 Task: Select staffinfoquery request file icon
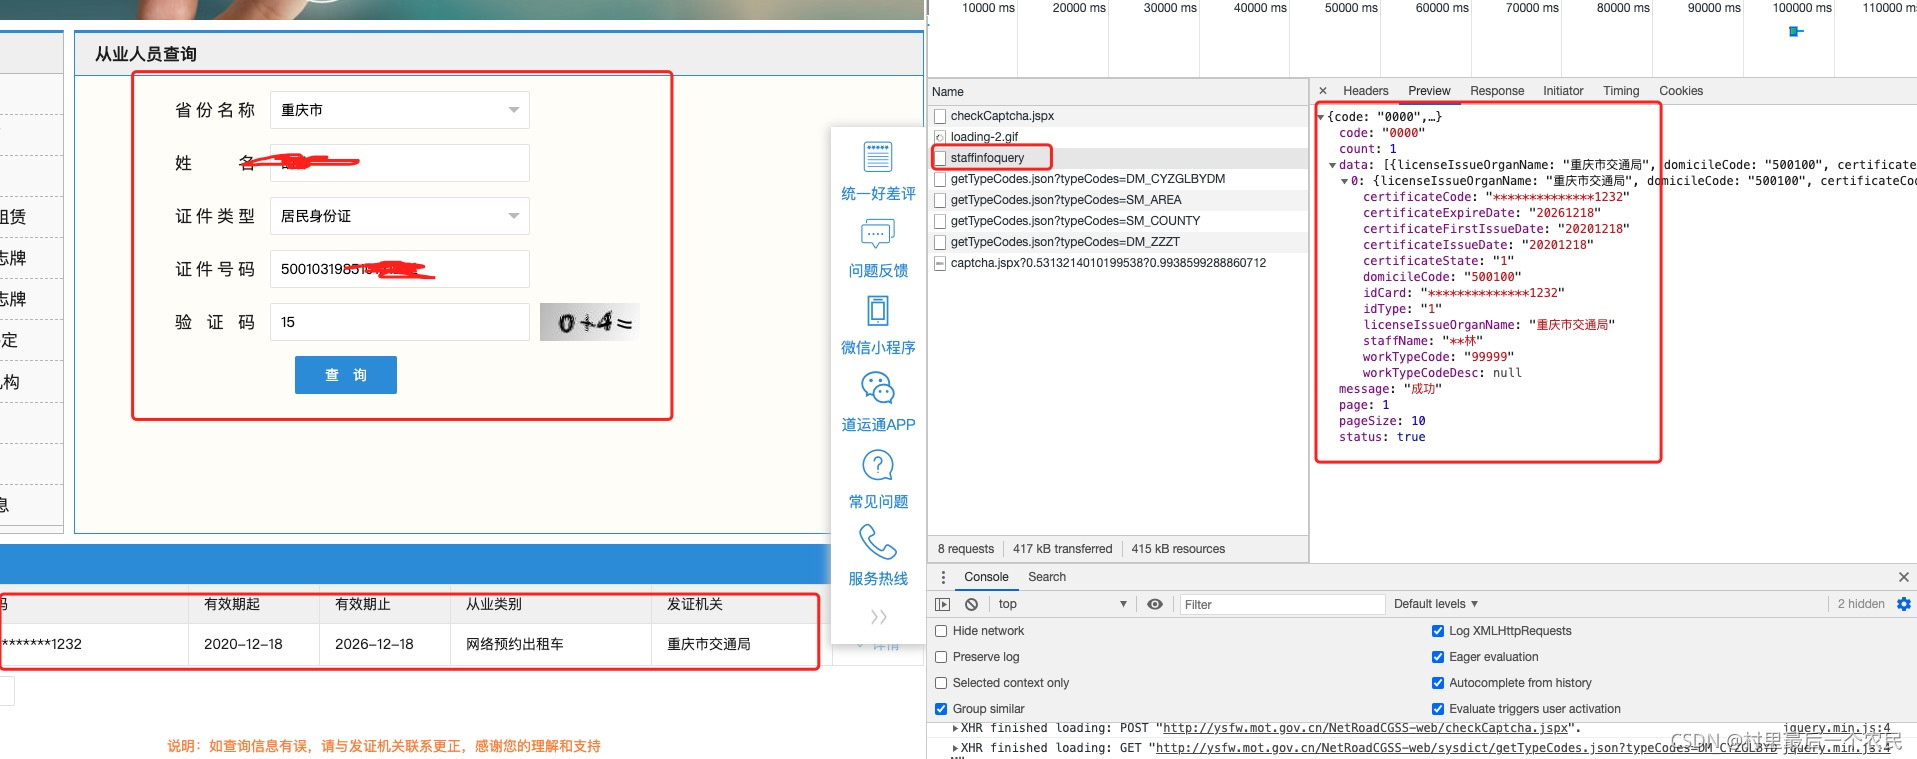(940, 158)
